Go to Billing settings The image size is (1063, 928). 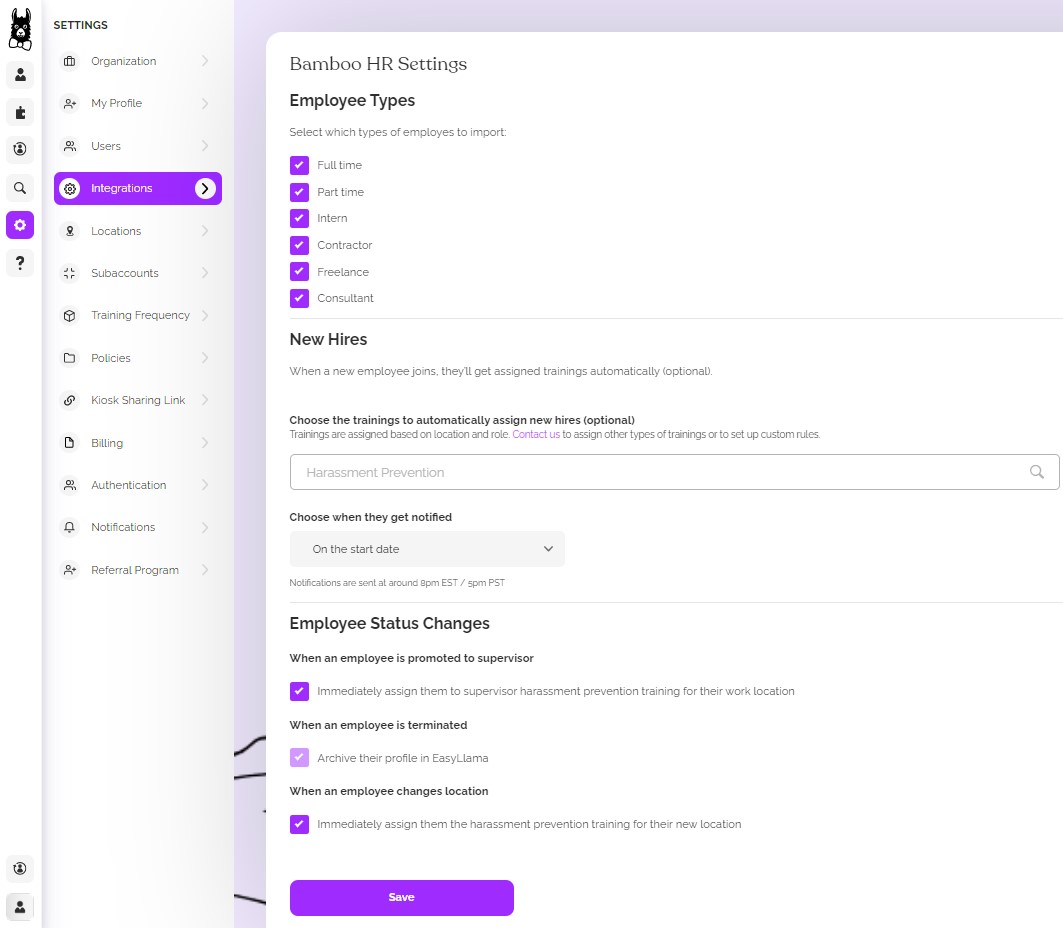click(x=138, y=443)
